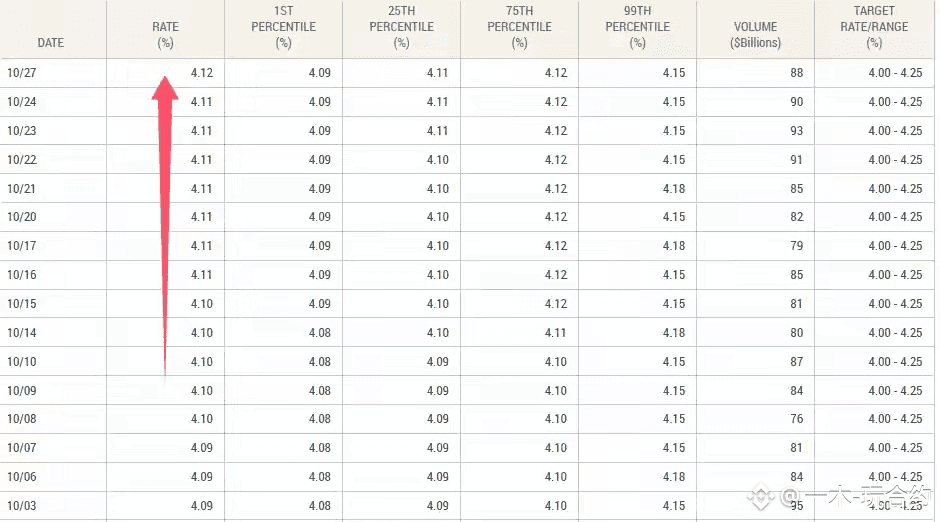Click the 1ST PERCENTILE column header

tap(283, 27)
